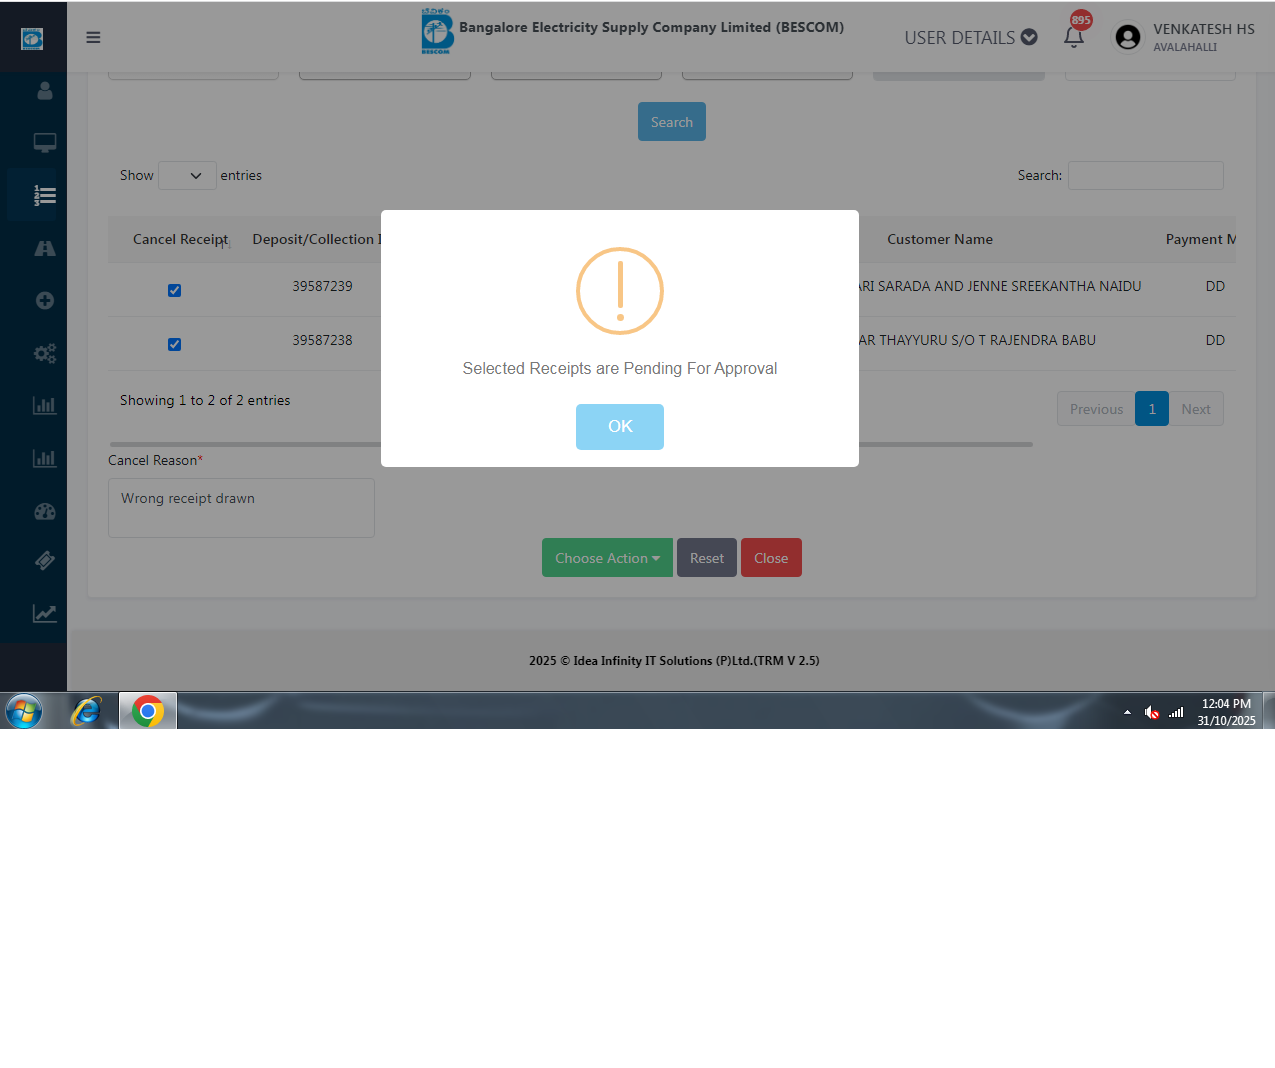Click receipt number 39587238
The image size is (1275, 1068).
pos(322,341)
